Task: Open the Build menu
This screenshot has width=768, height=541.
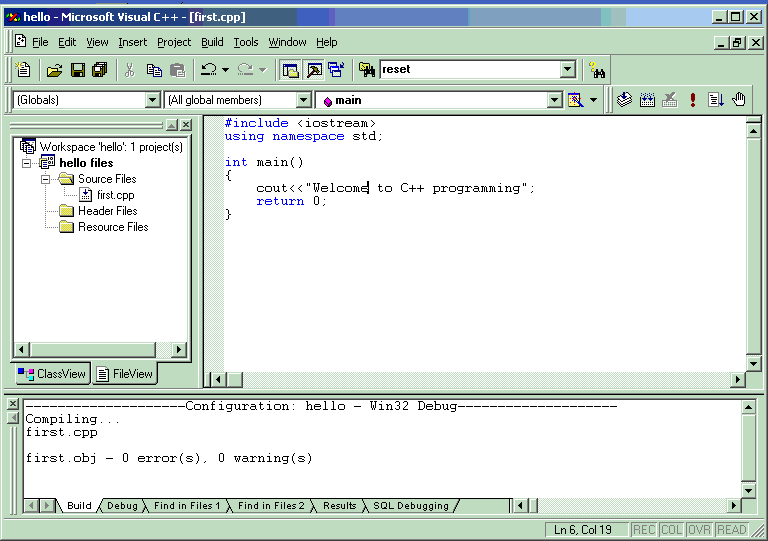Action: click(x=212, y=42)
